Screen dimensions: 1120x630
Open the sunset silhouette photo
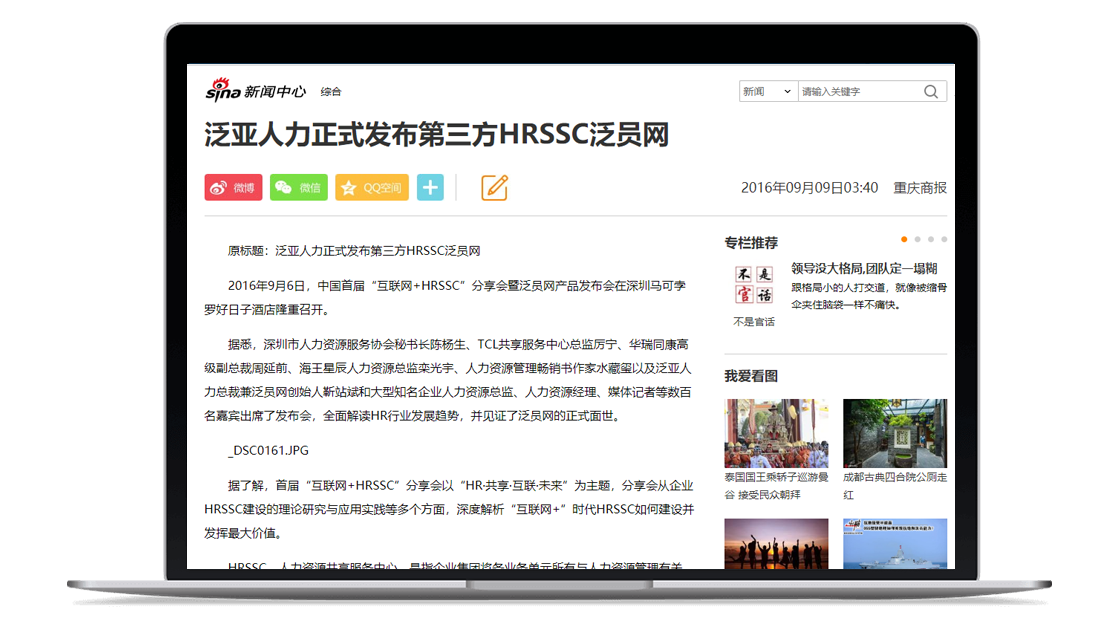tap(776, 544)
